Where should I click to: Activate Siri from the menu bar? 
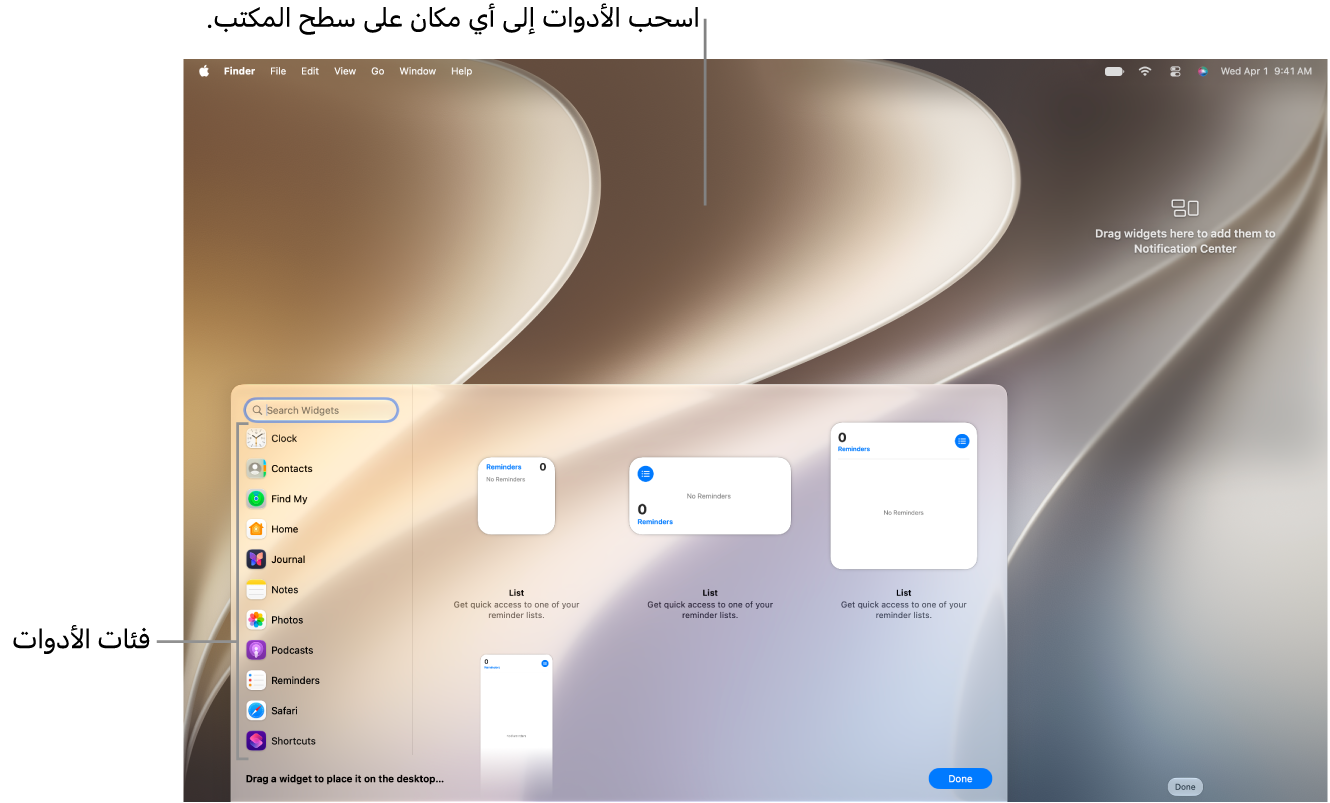[1203, 71]
